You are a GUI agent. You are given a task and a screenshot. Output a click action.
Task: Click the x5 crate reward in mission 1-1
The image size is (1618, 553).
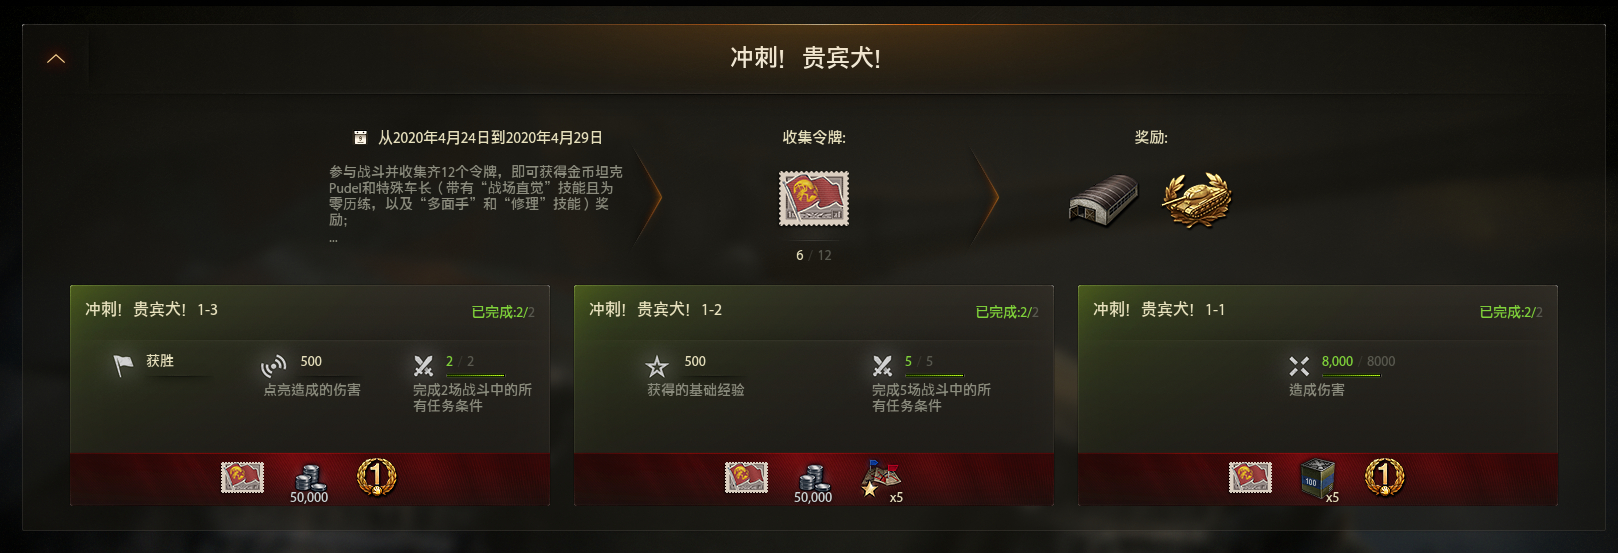click(1319, 480)
